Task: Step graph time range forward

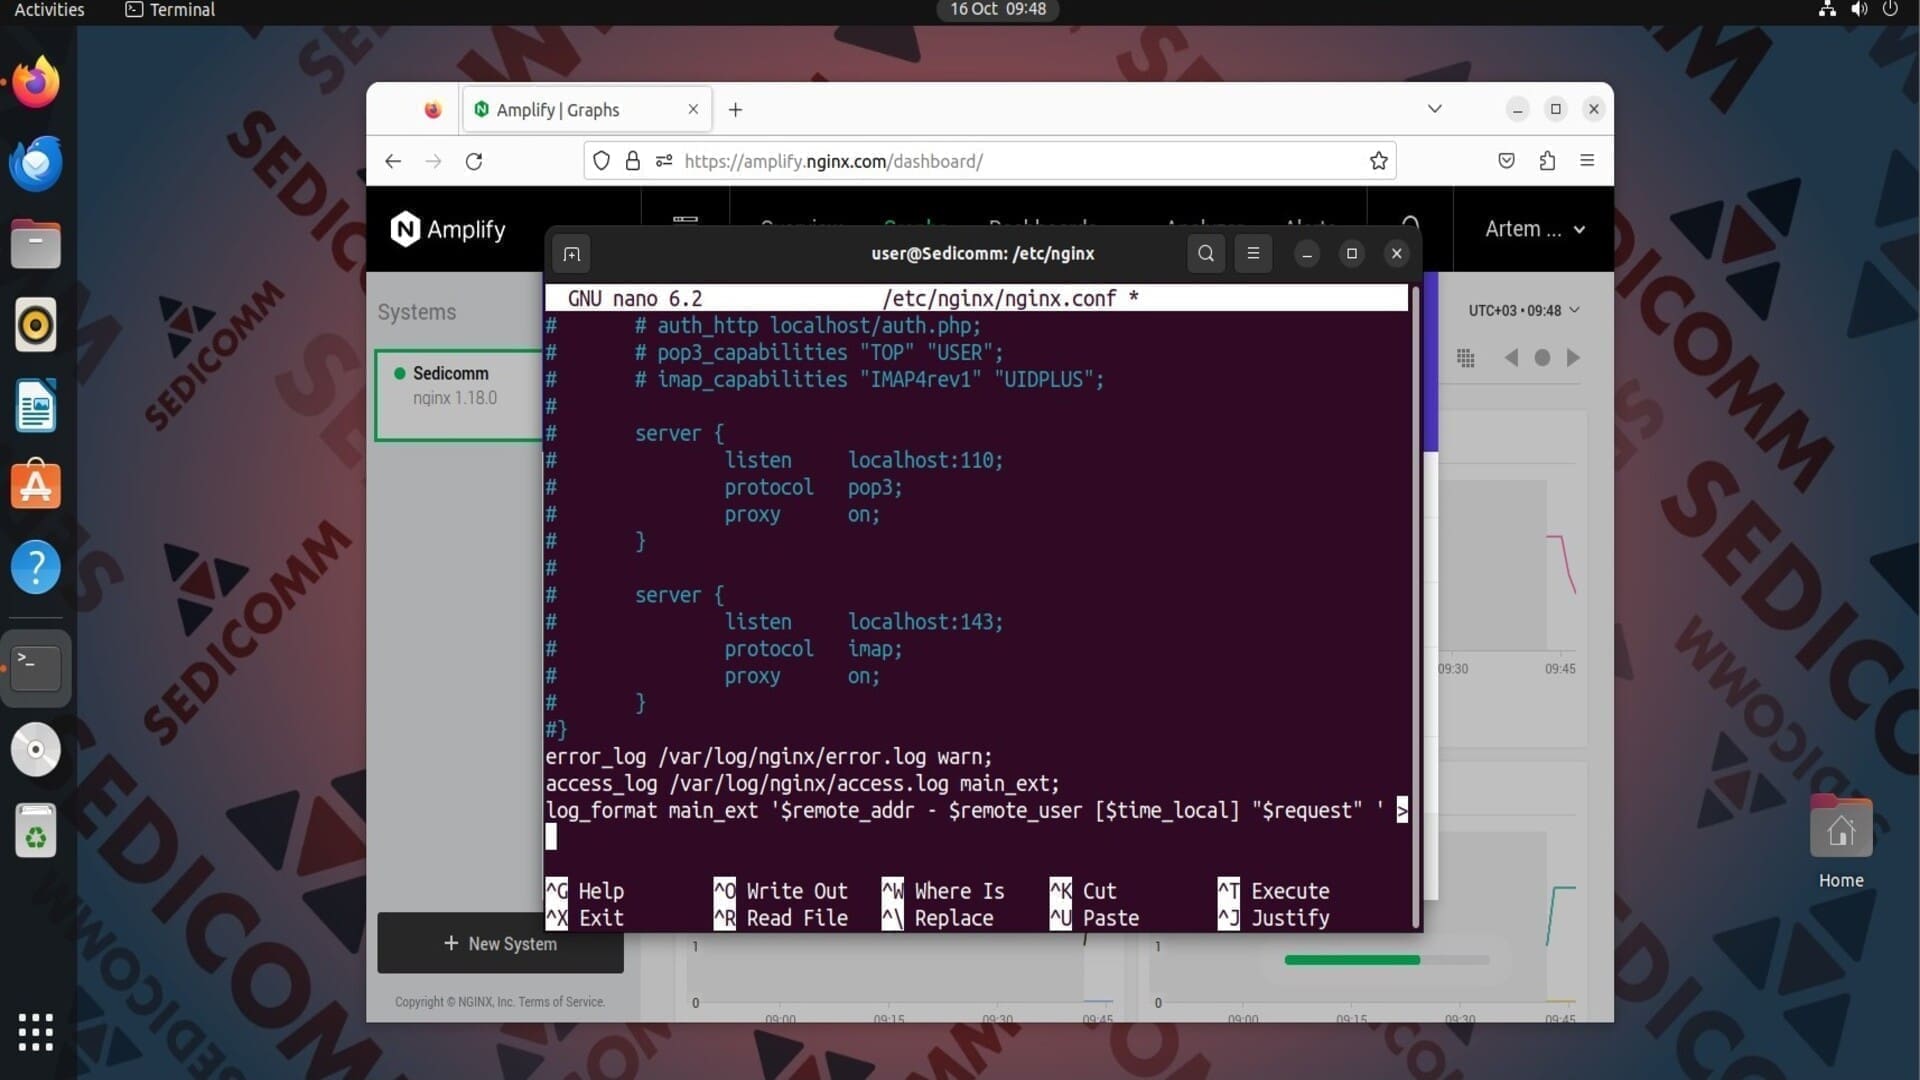Action: pyautogui.click(x=1573, y=358)
